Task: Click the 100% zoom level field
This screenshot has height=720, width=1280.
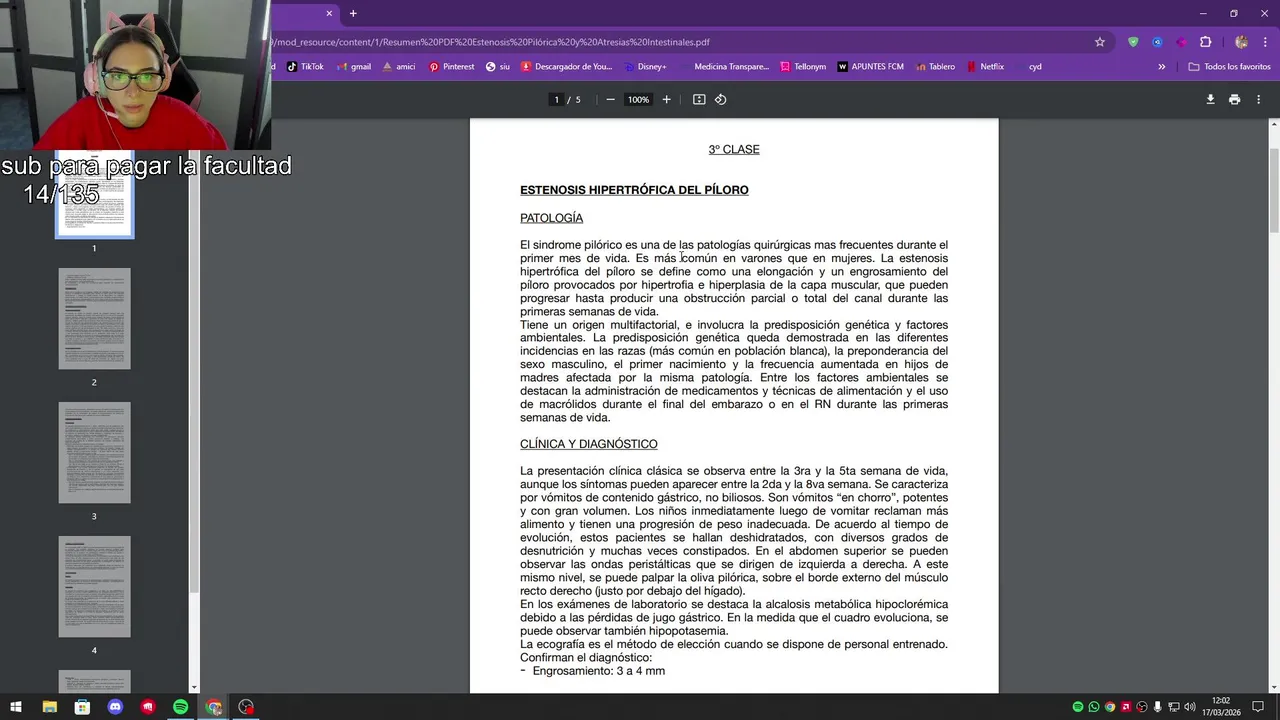Action: [x=638, y=99]
